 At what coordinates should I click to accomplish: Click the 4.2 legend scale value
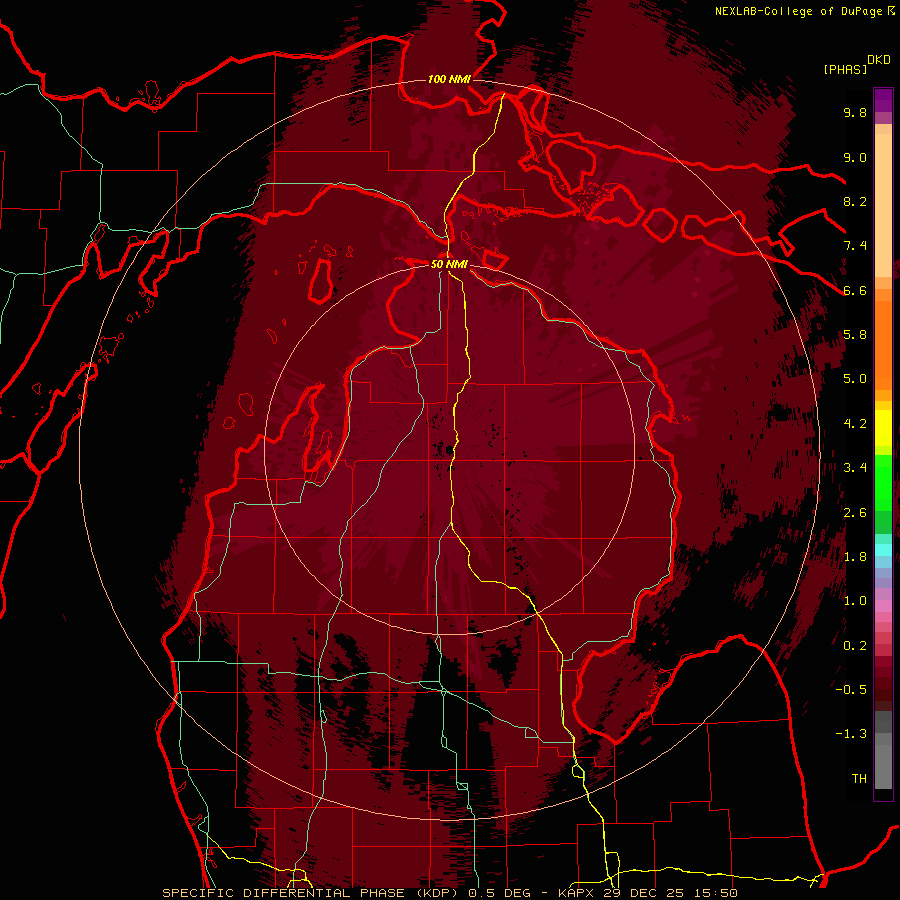[x=855, y=424]
